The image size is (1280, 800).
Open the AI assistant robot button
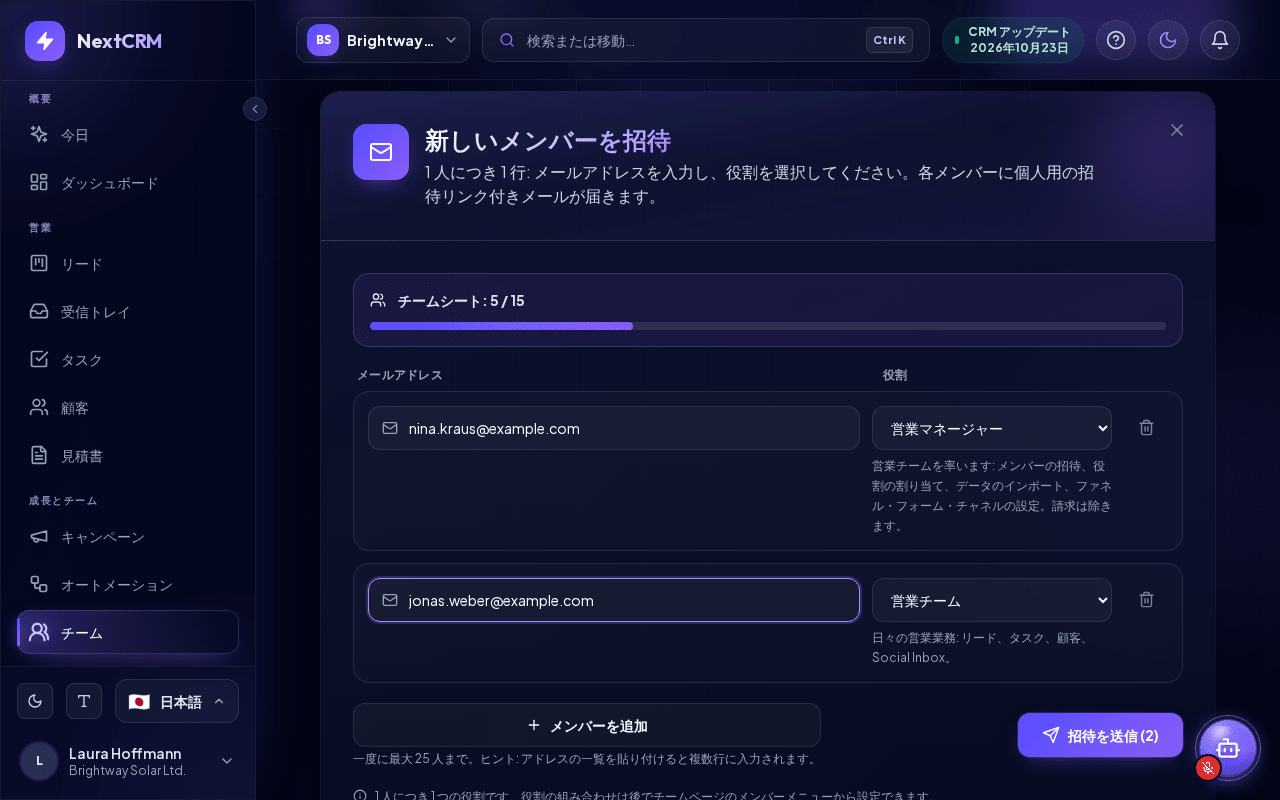[x=1228, y=748]
